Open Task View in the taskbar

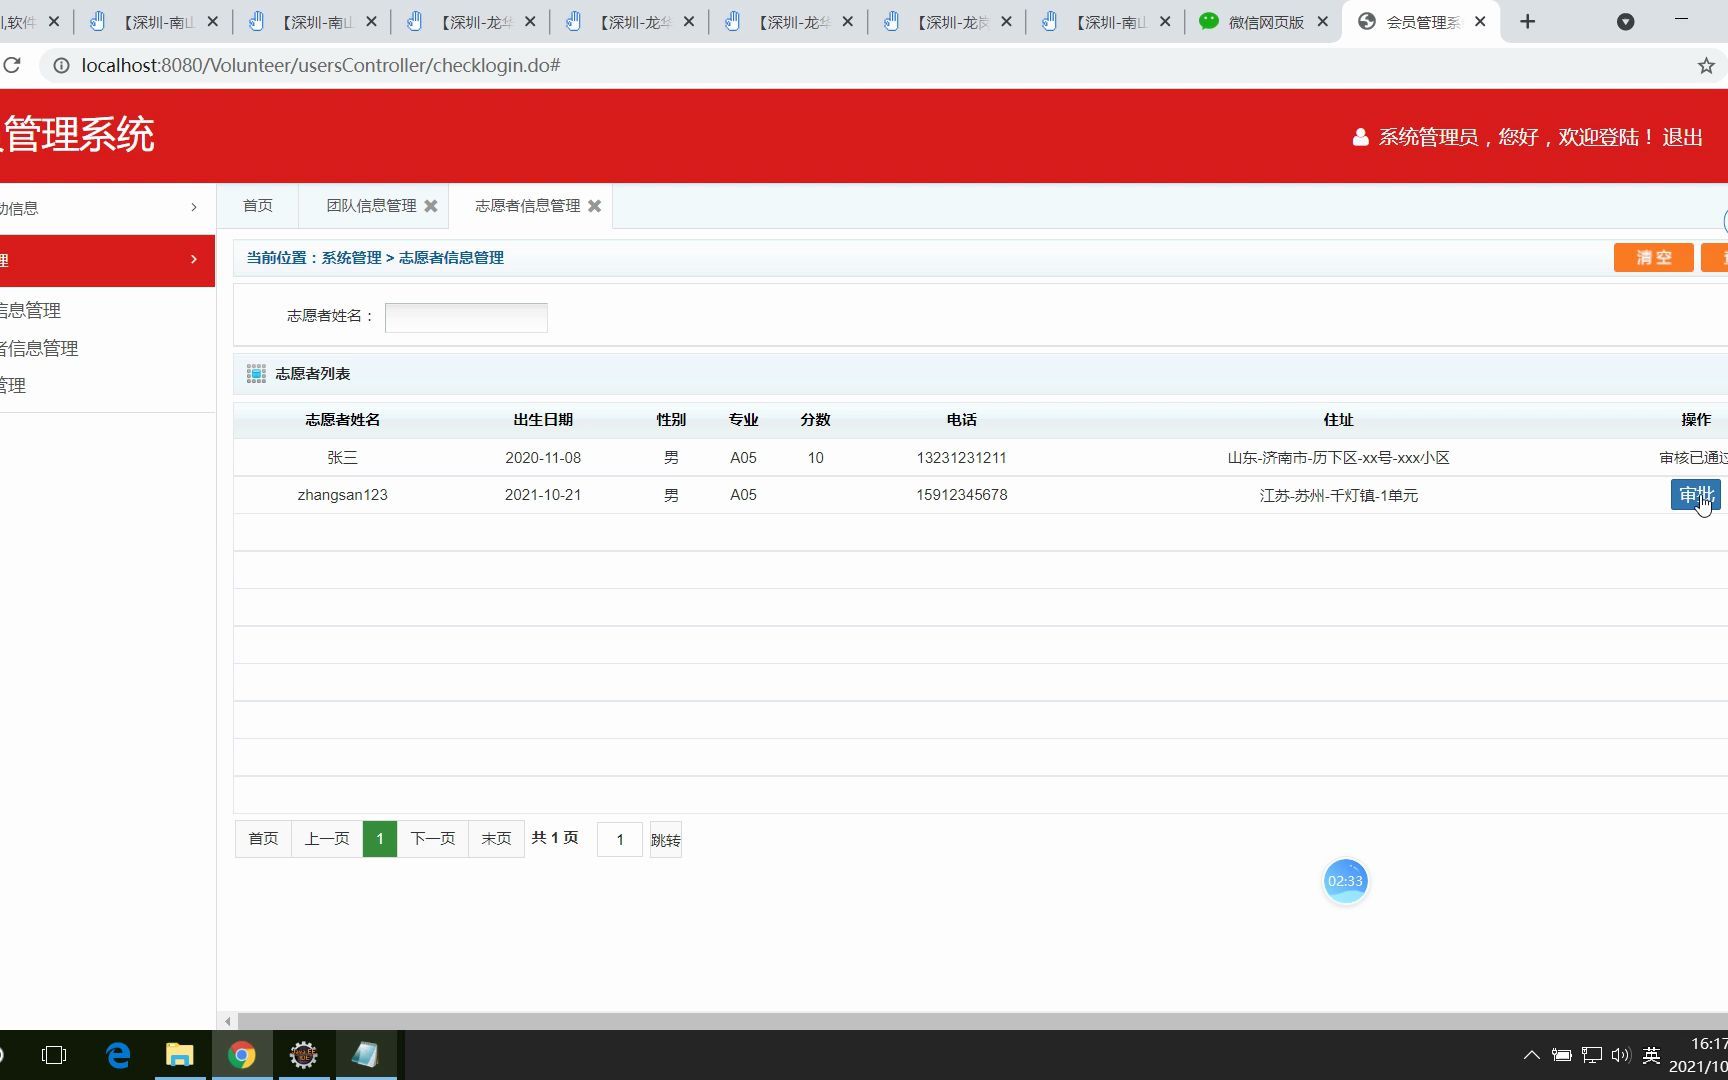click(x=54, y=1055)
